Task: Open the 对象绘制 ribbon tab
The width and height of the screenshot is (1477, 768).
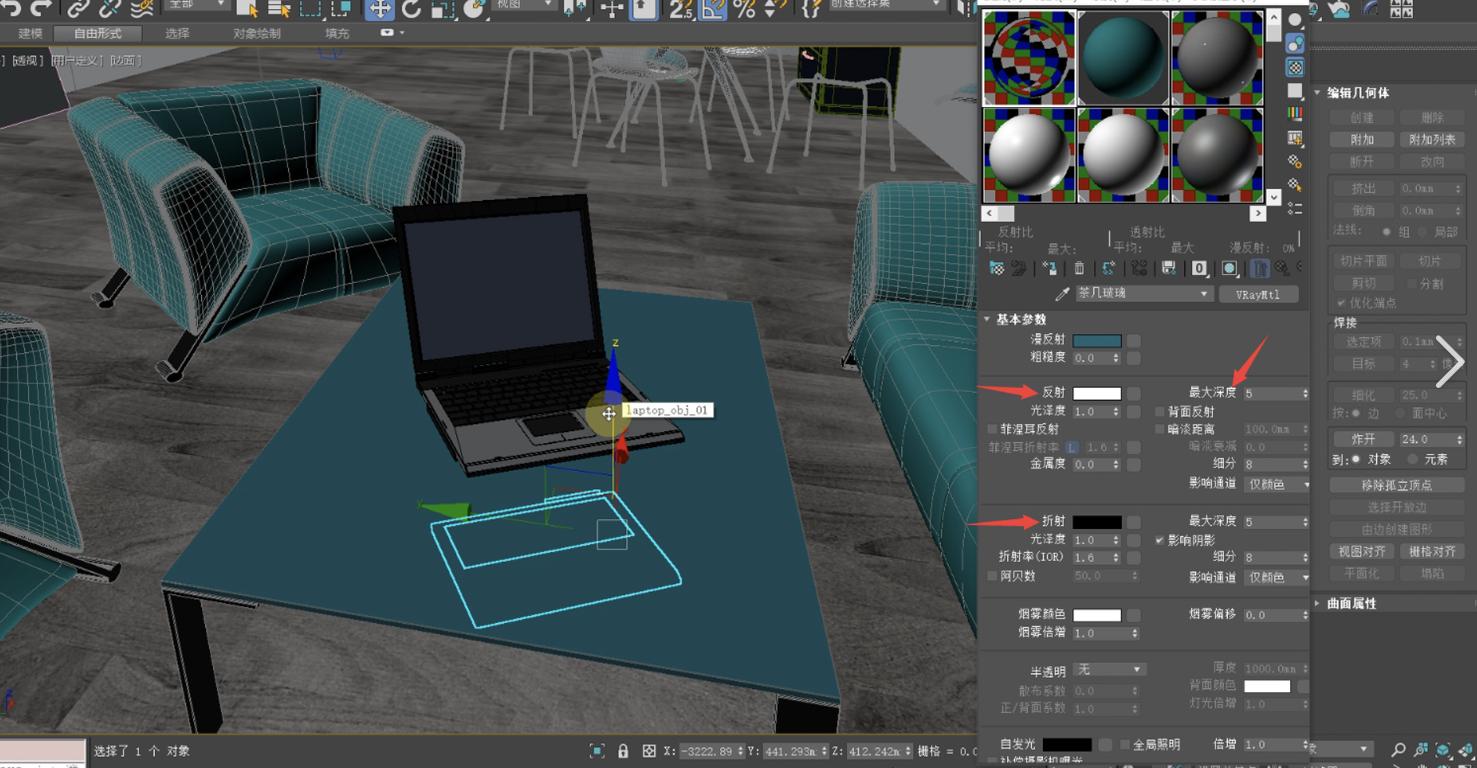Action: coord(257,33)
